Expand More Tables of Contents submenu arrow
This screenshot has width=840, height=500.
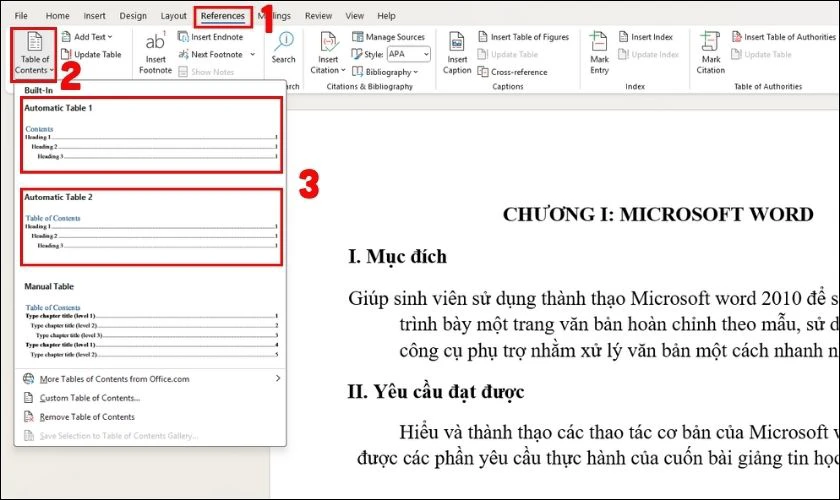[278, 378]
